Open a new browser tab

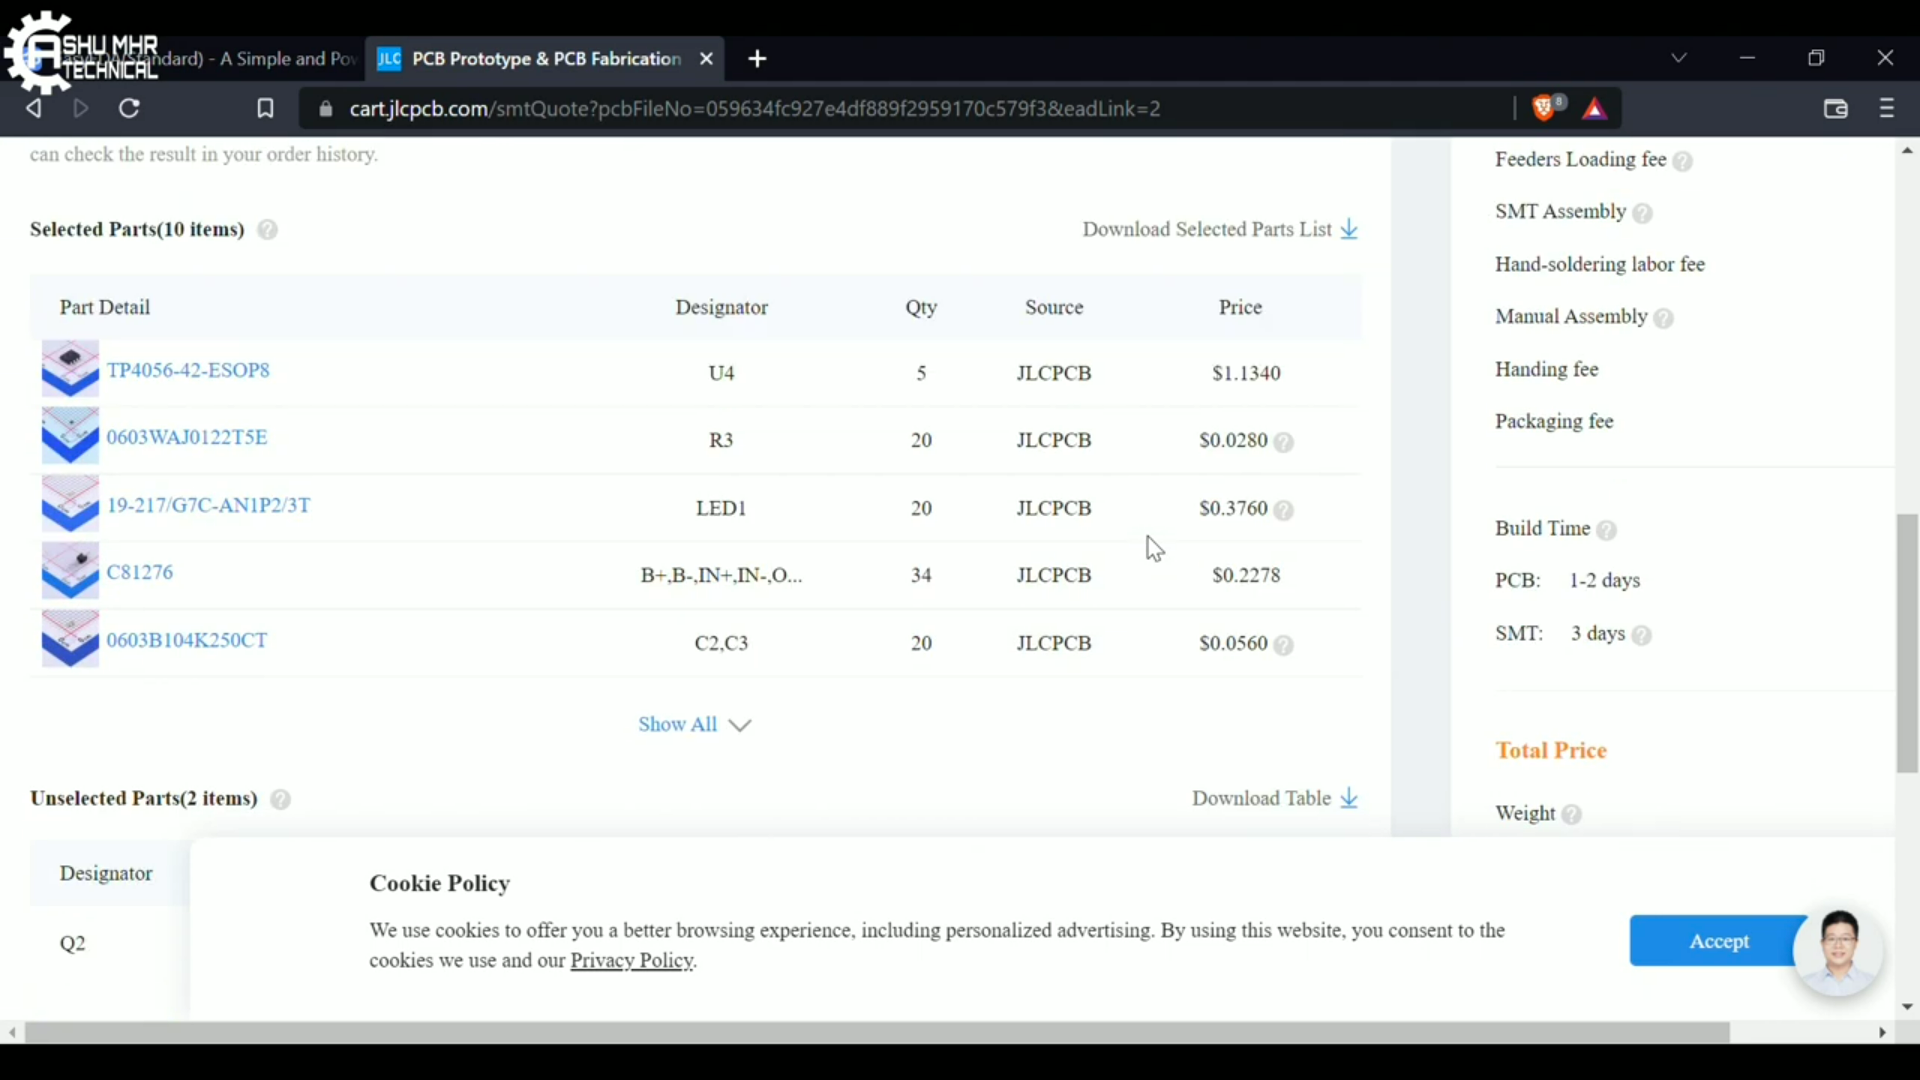pyautogui.click(x=757, y=59)
